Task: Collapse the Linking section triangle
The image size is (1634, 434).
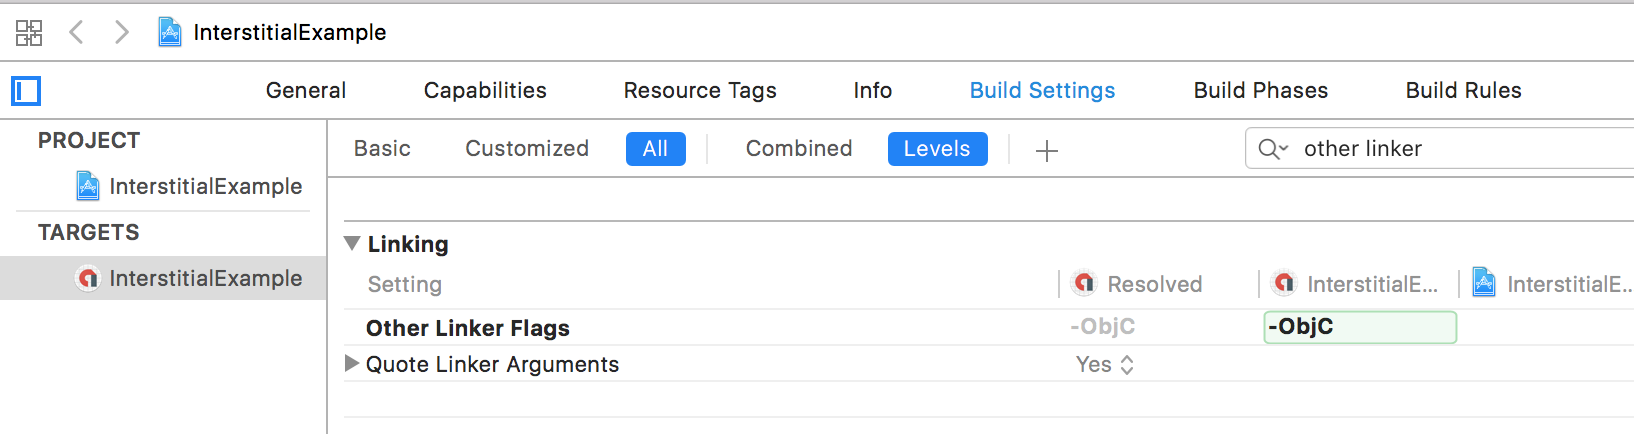Action: point(352,243)
